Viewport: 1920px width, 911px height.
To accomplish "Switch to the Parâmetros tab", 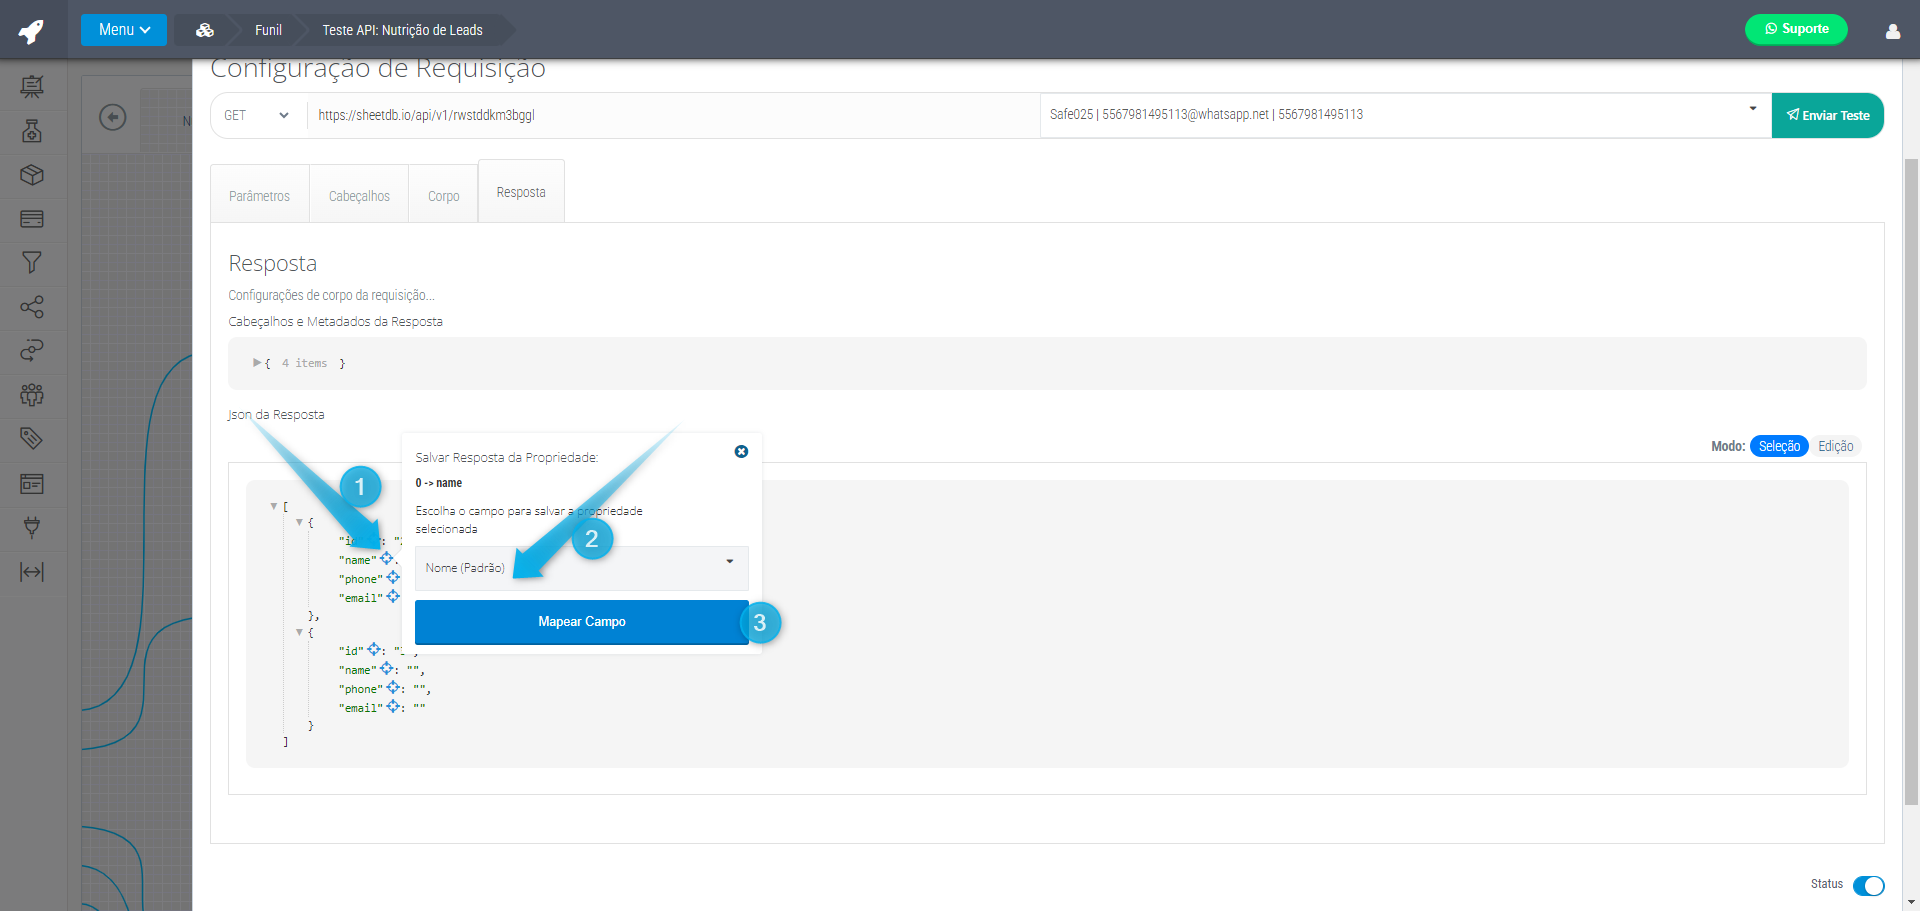I will pyautogui.click(x=260, y=196).
